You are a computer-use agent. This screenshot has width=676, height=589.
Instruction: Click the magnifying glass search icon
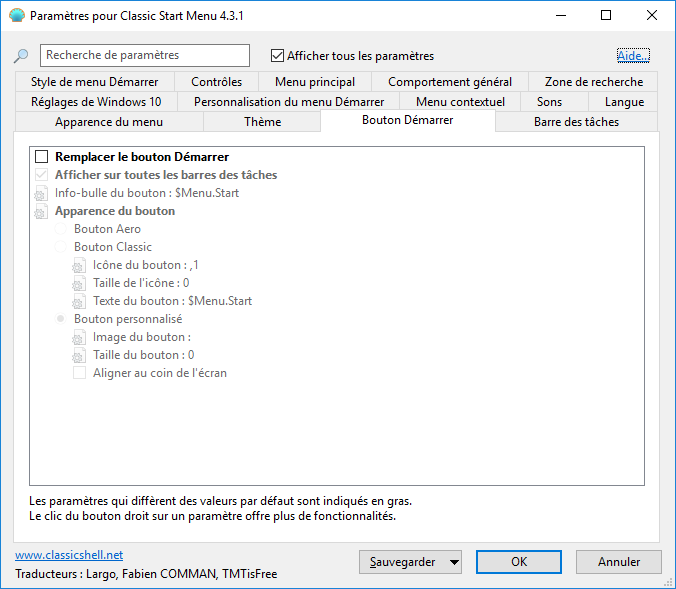22,56
